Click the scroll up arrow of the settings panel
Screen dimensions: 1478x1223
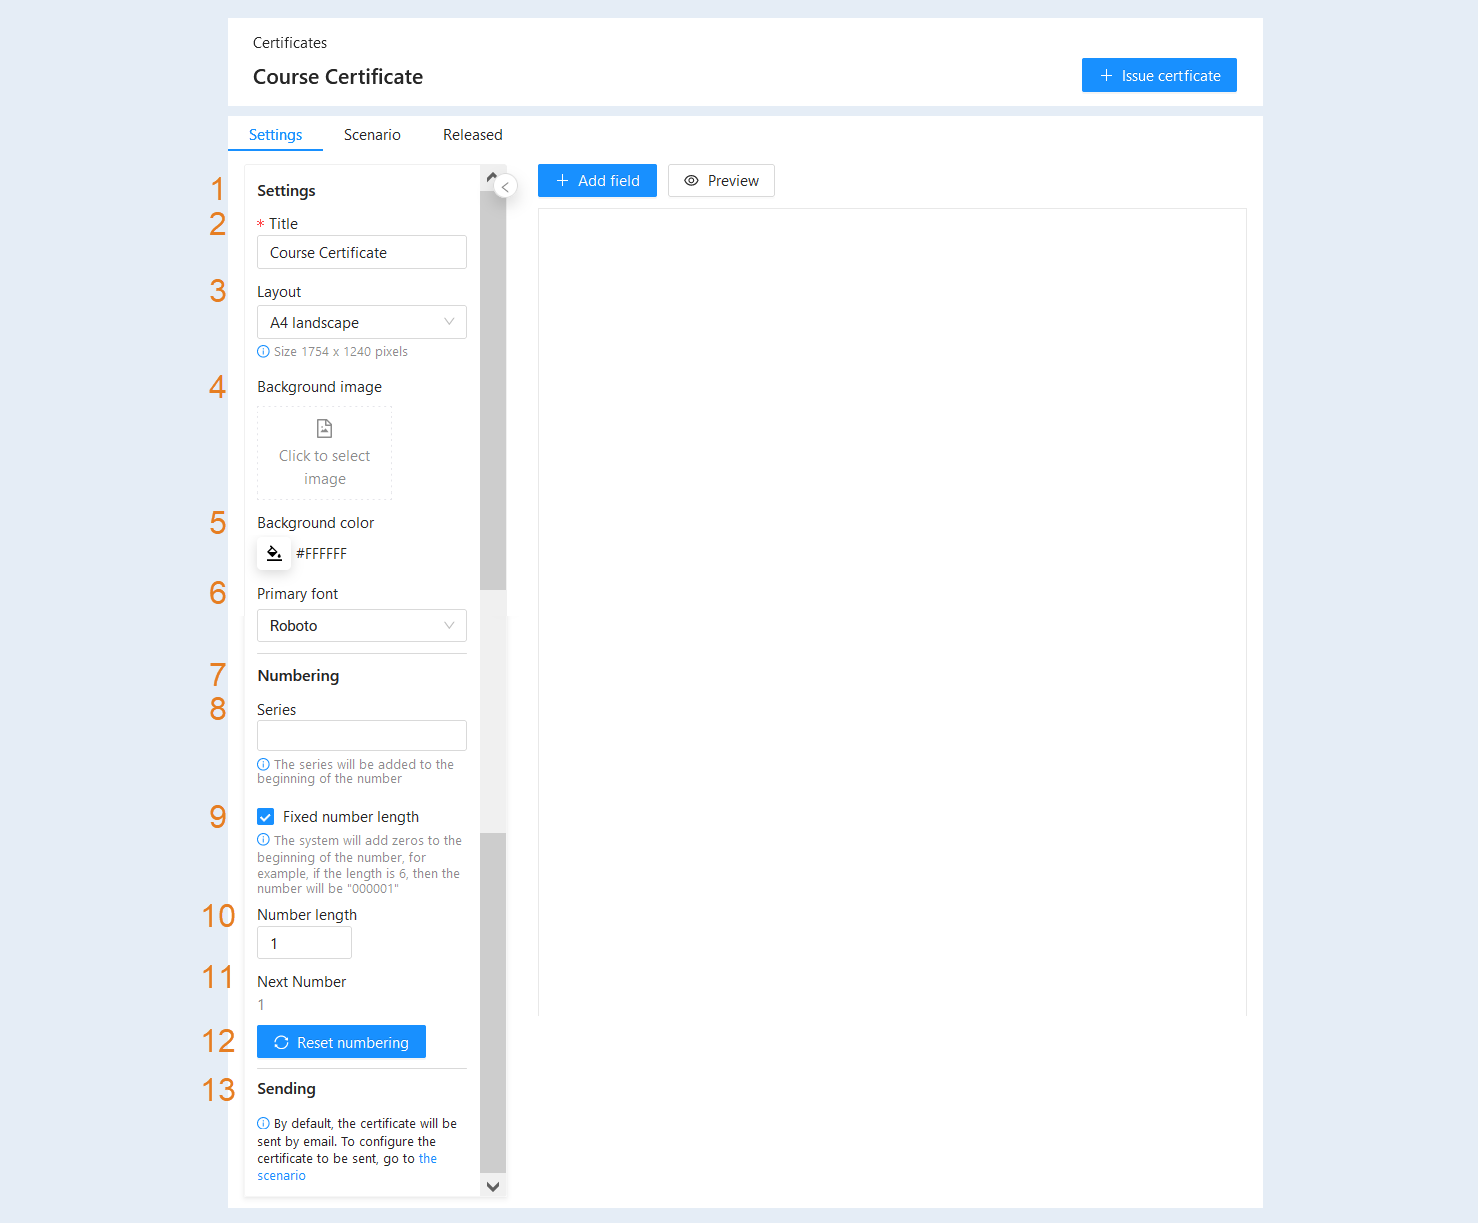pos(492,177)
